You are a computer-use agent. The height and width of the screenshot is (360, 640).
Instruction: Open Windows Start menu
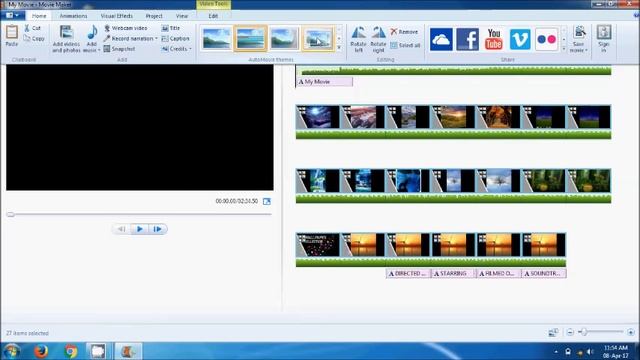(x=12, y=351)
